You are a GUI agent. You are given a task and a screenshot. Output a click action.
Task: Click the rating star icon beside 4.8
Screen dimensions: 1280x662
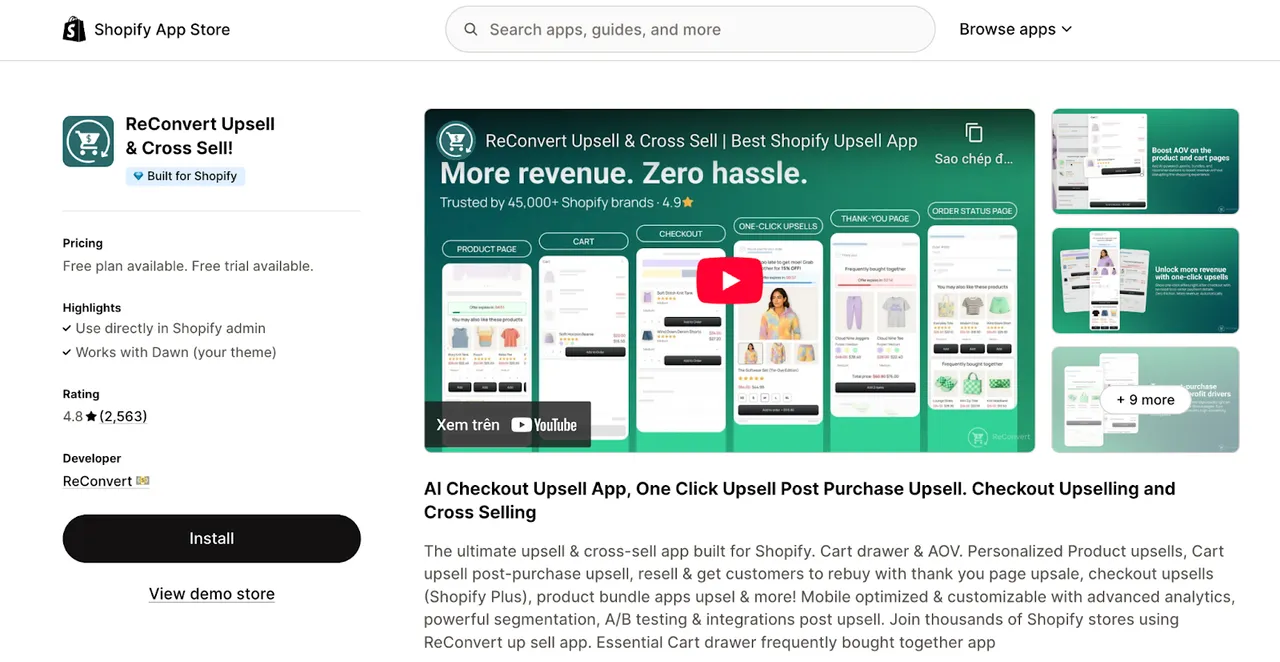point(91,416)
